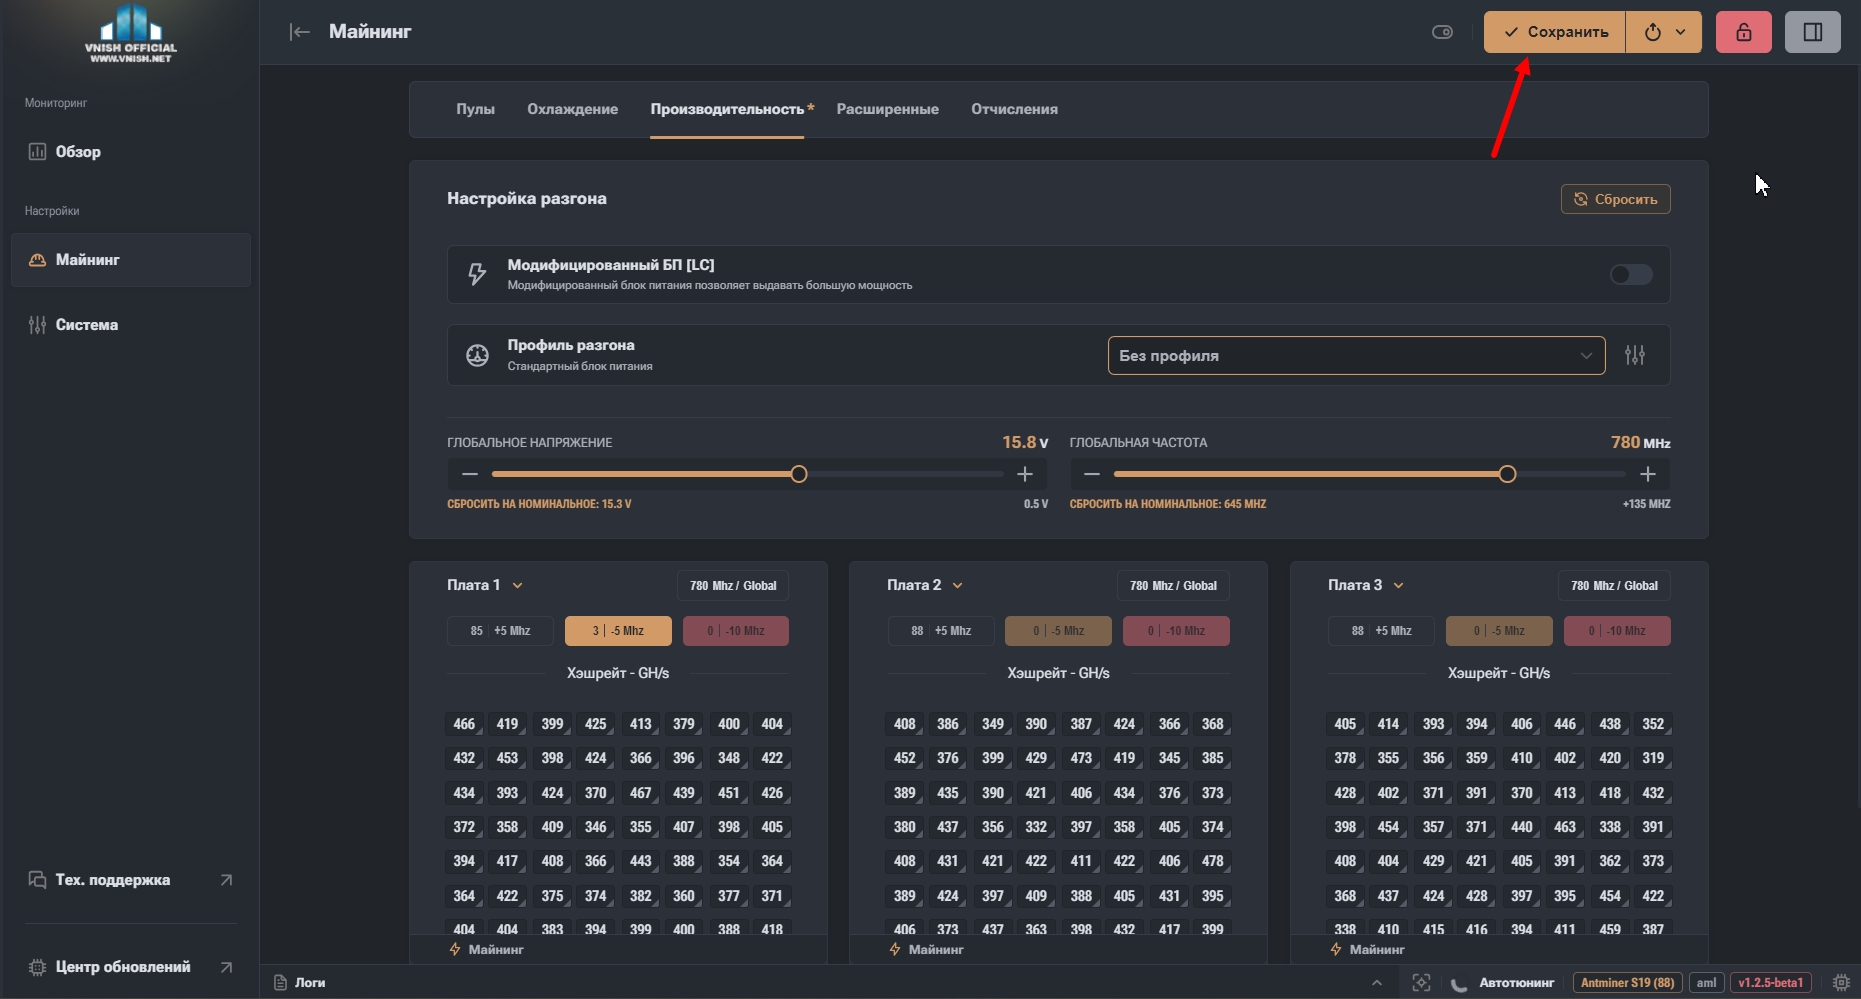
Task: Open the dropdown arrow next to power icon
Action: pos(1681,32)
